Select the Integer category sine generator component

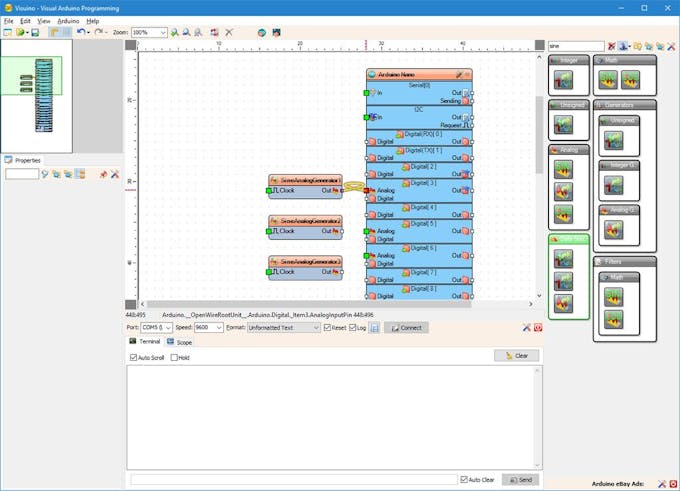tap(563, 81)
